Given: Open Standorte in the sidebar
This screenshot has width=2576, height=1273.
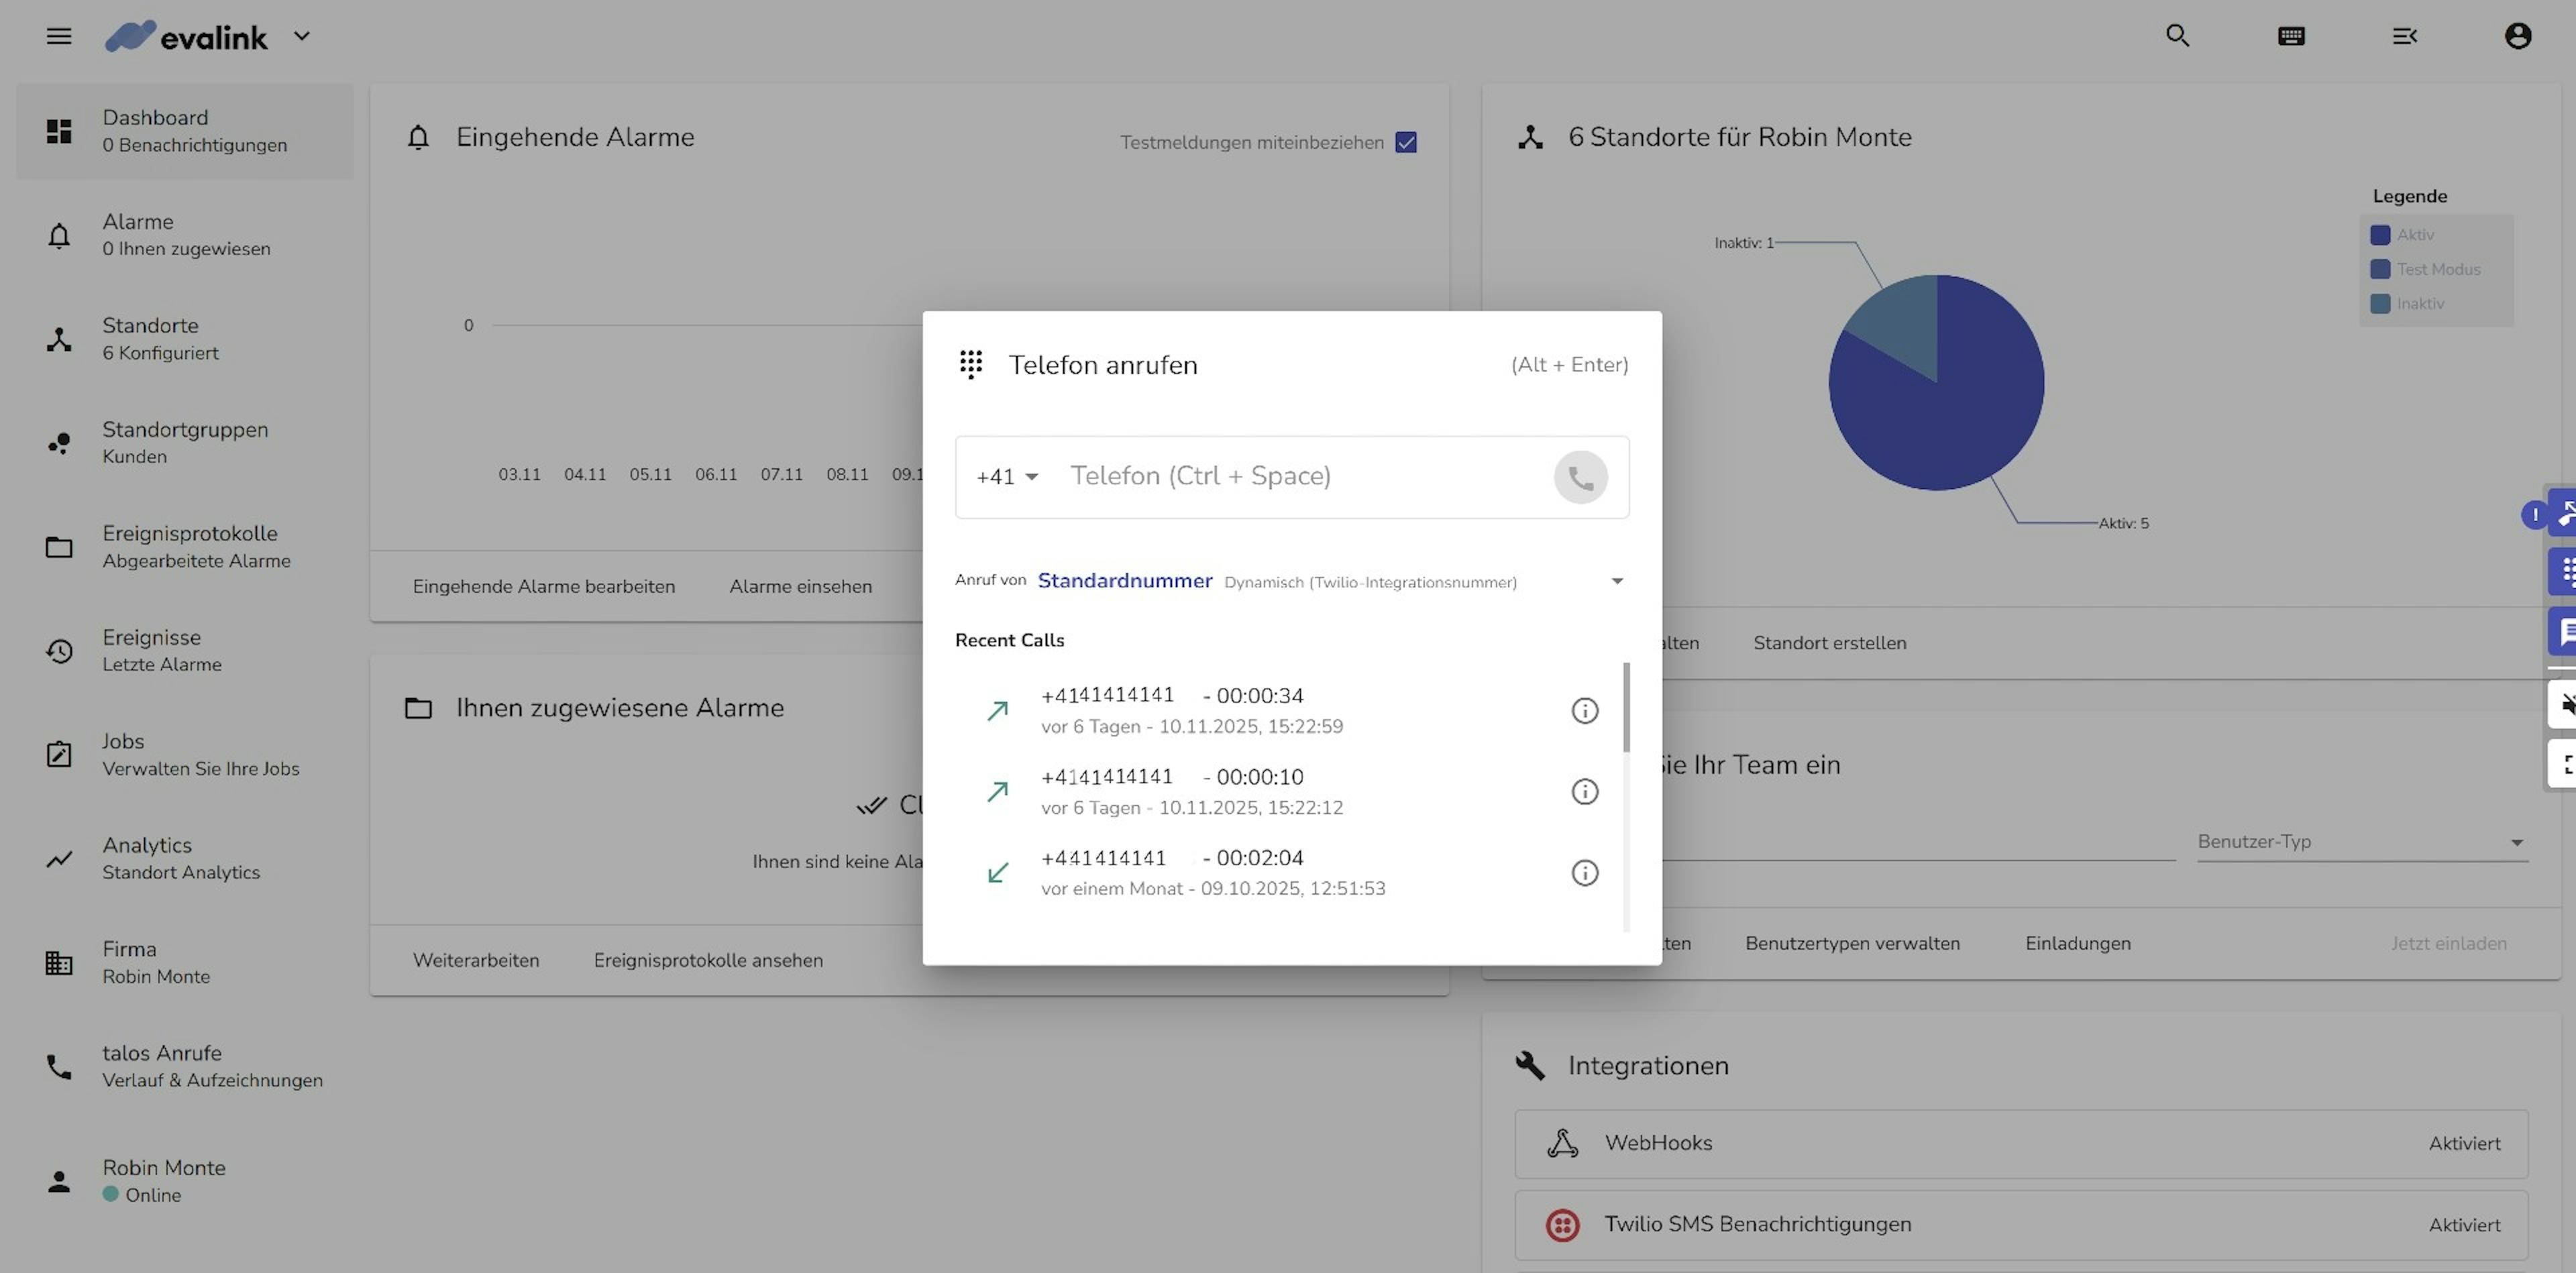Looking at the screenshot, I should click(x=150, y=338).
